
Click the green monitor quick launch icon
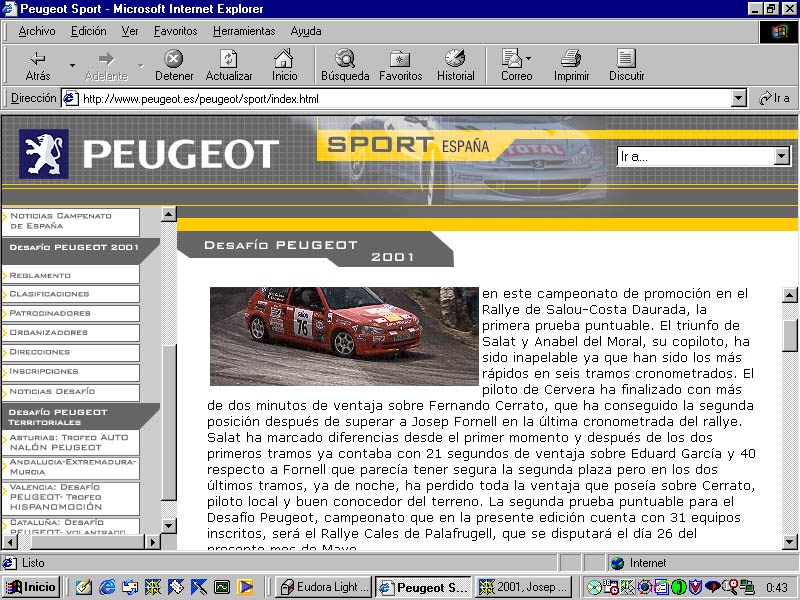pos(222,587)
